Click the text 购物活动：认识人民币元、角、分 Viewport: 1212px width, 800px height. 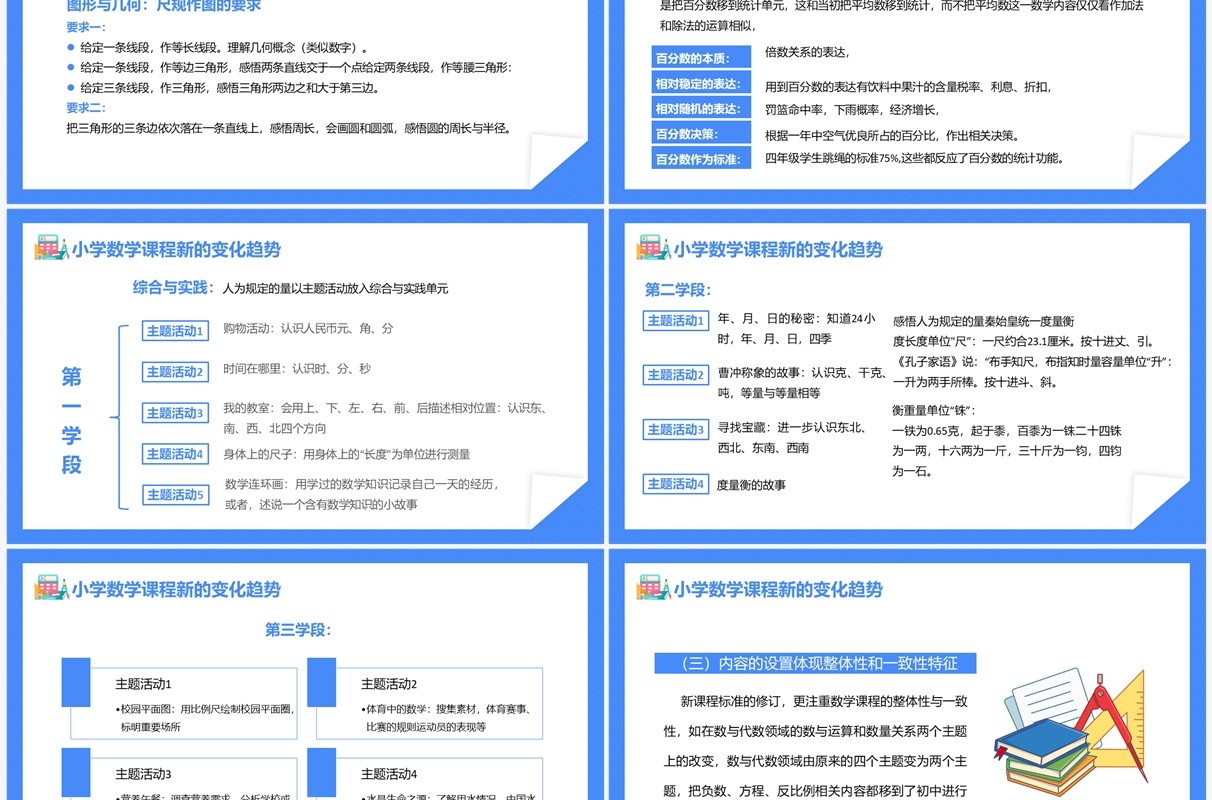(x=308, y=328)
